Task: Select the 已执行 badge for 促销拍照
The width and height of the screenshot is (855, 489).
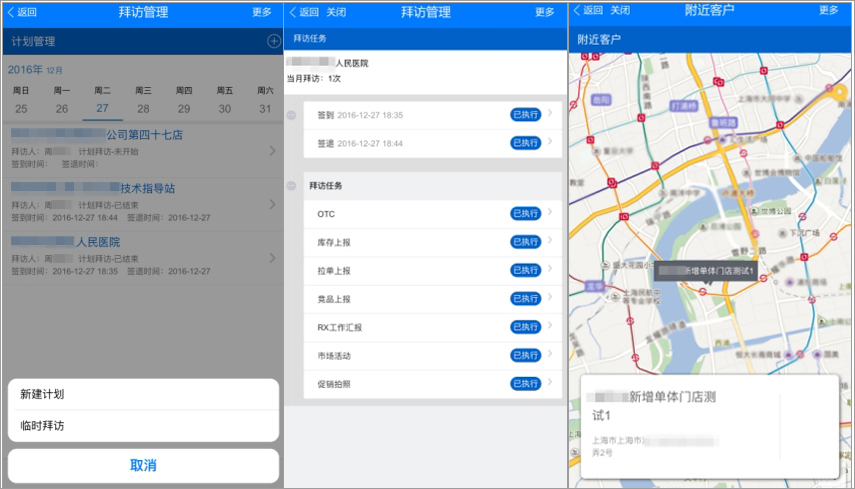Action: click(x=526, y=384)
